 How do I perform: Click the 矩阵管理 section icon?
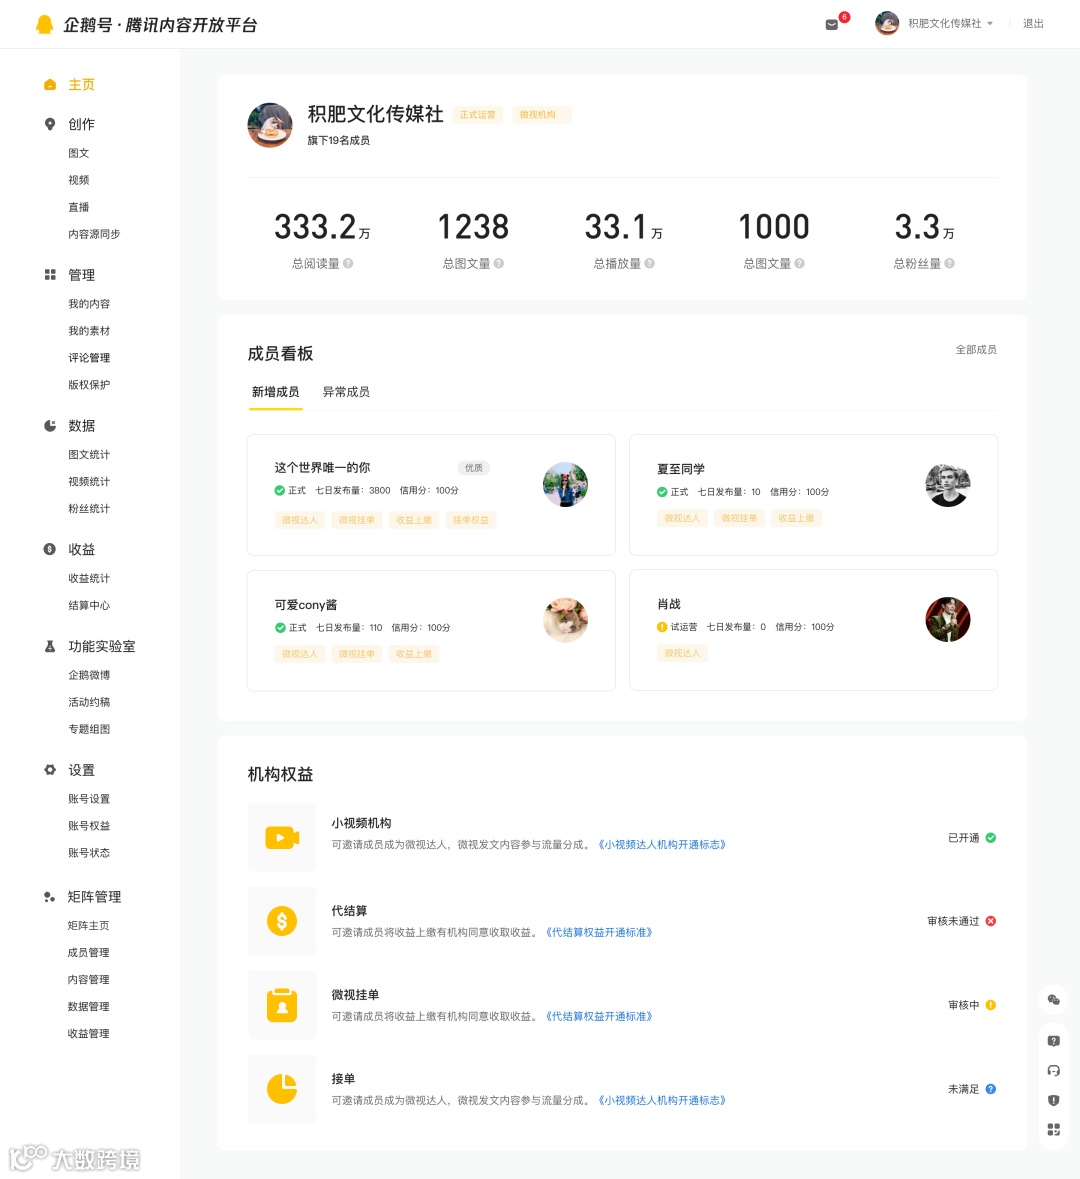(x=50, y=897)
